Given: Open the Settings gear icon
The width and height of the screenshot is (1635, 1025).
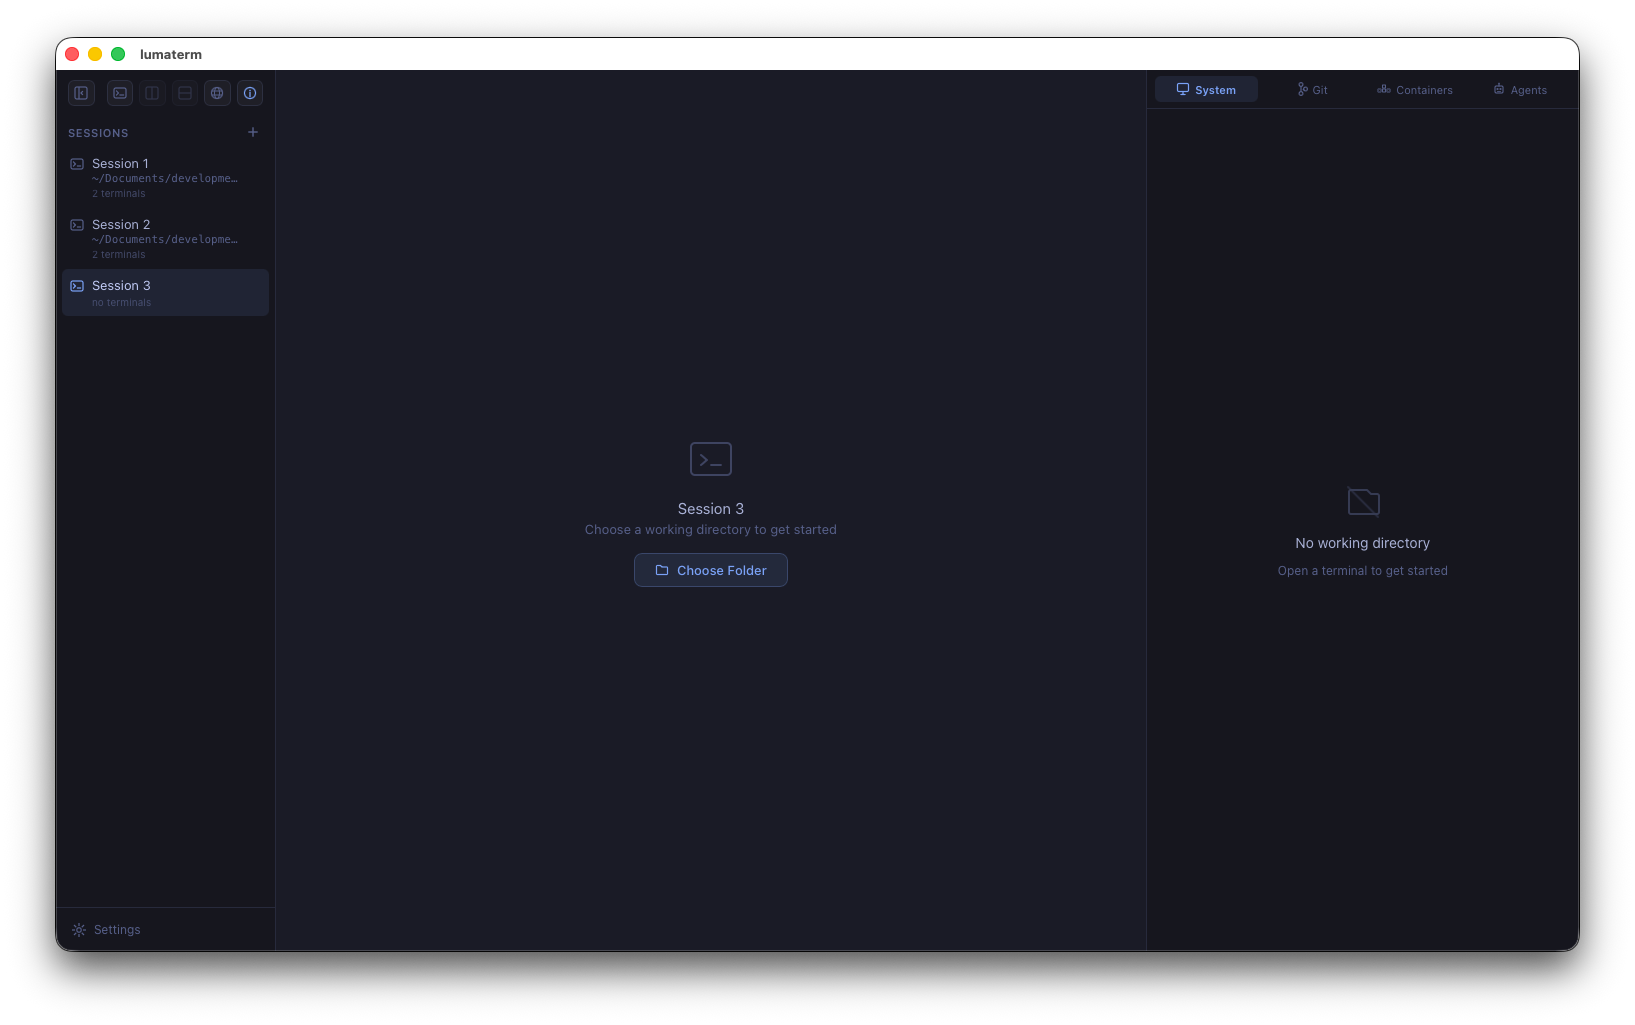Looking at the screenshot, I should (x=78, y=929).
